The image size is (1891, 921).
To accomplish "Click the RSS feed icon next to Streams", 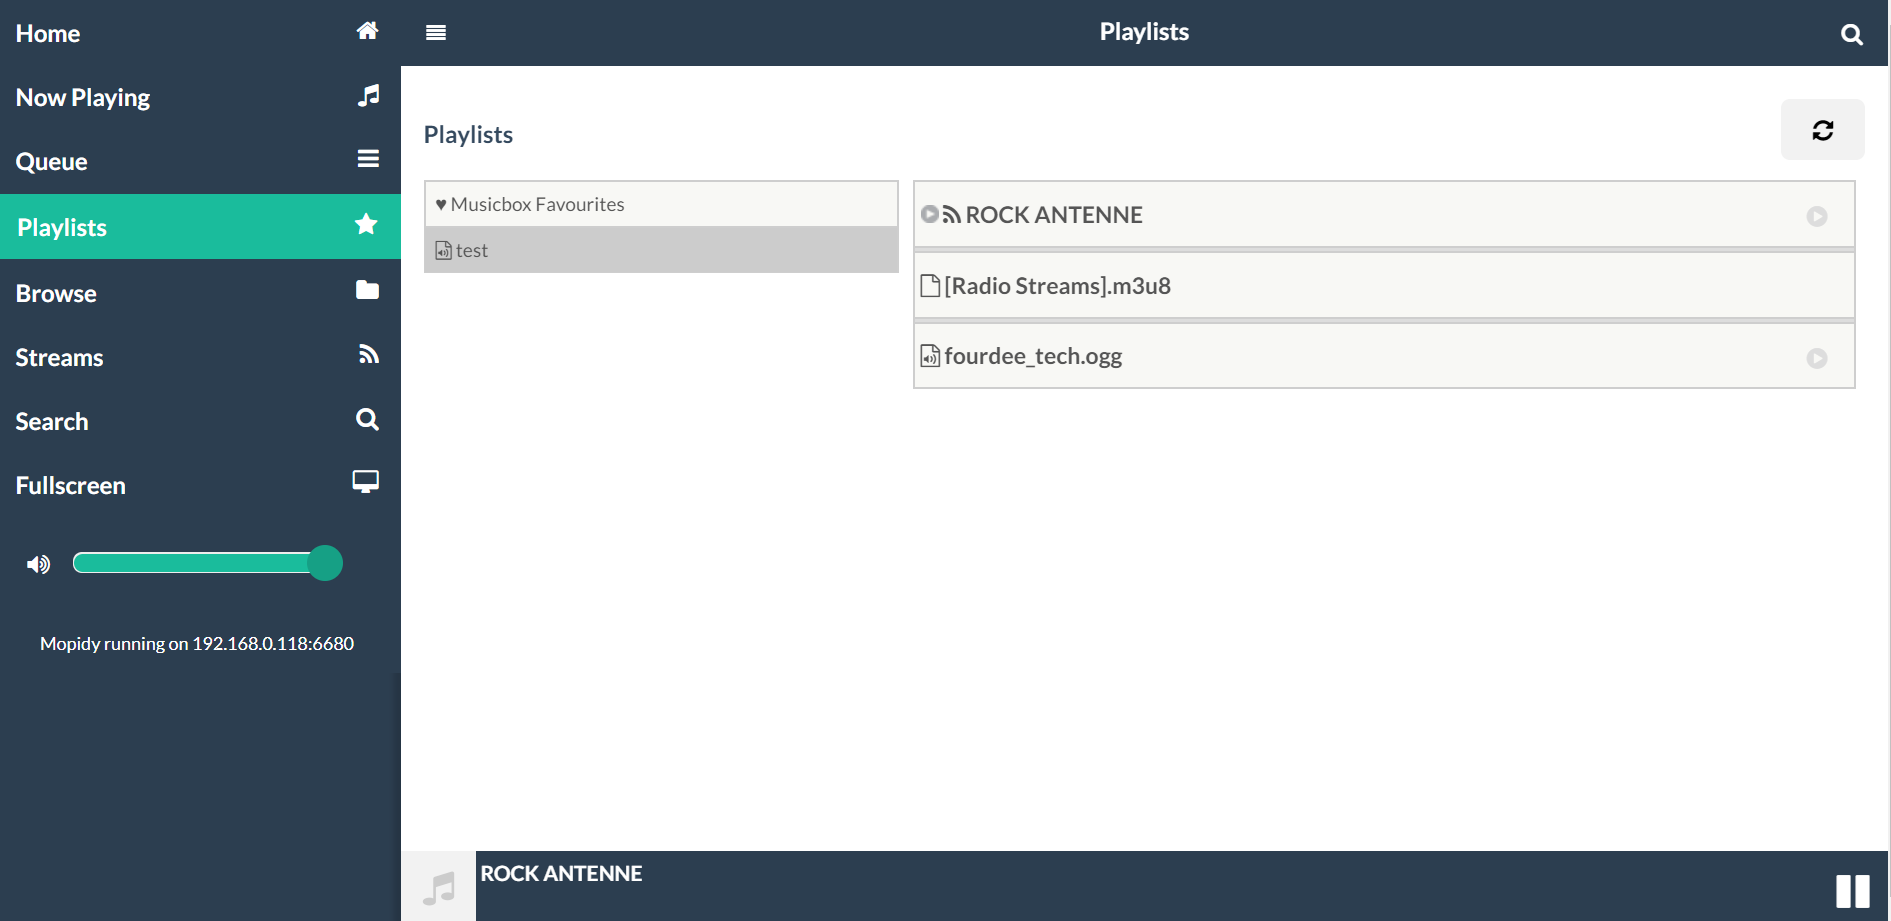I will (x=368, y=354).
